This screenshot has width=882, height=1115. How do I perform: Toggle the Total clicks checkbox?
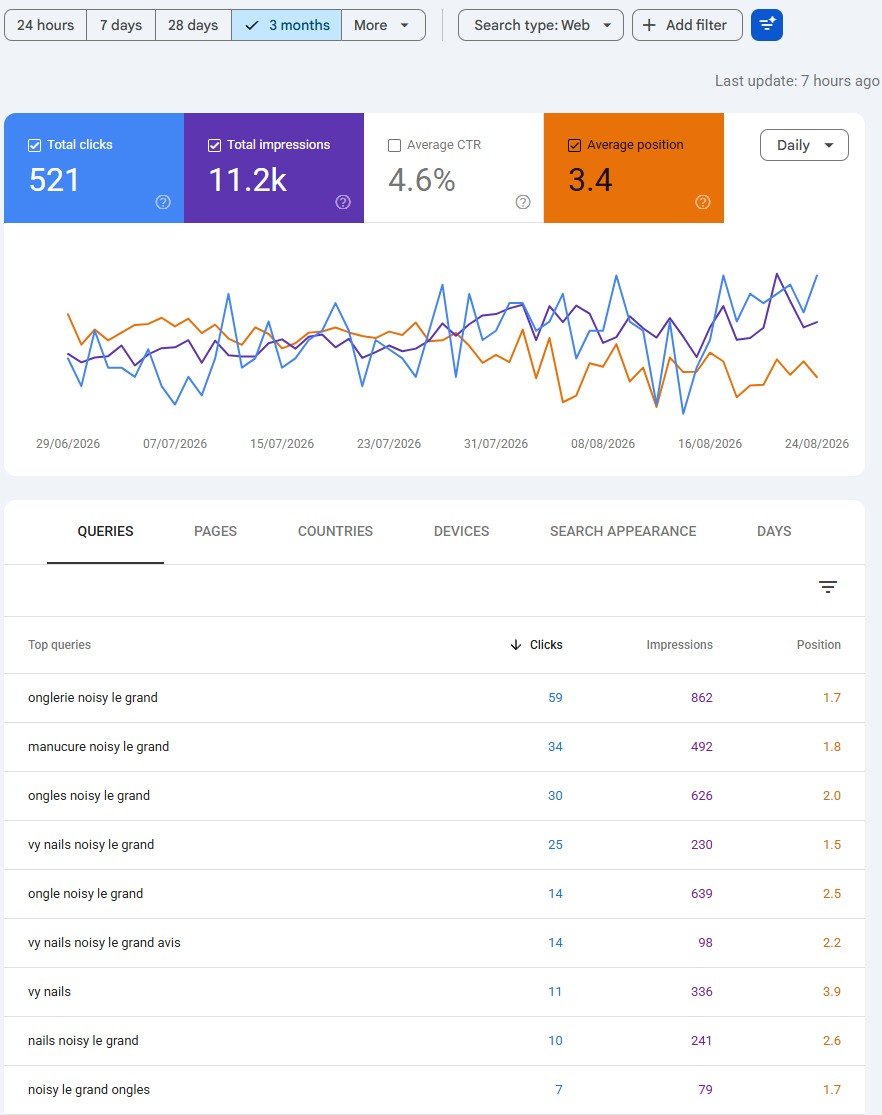[x=34, y=145]
